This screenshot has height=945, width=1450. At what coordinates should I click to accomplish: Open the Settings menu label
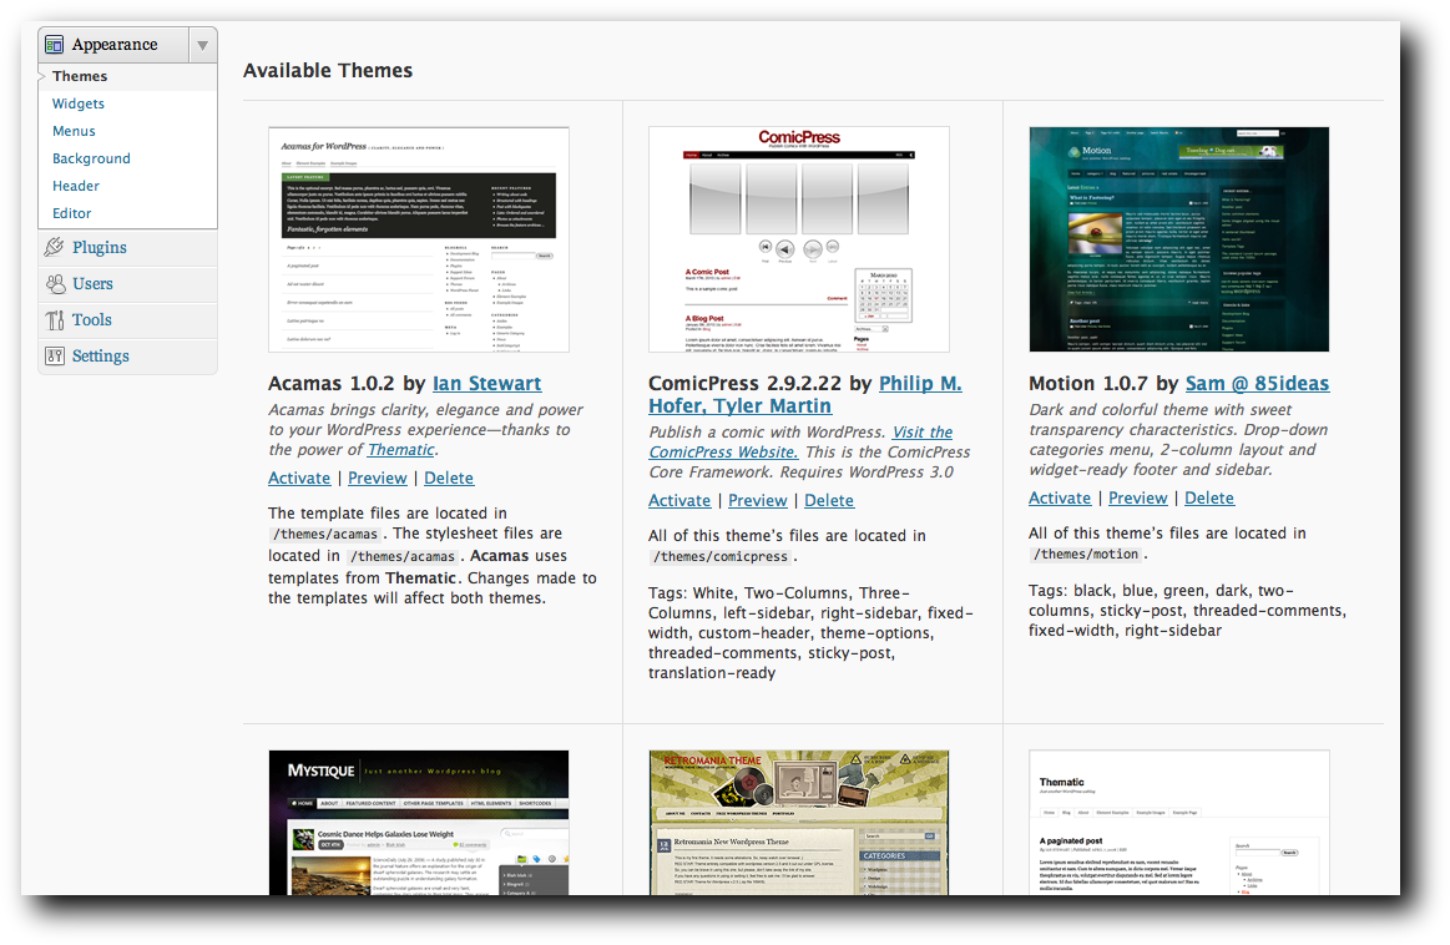[x=100, y=356]
